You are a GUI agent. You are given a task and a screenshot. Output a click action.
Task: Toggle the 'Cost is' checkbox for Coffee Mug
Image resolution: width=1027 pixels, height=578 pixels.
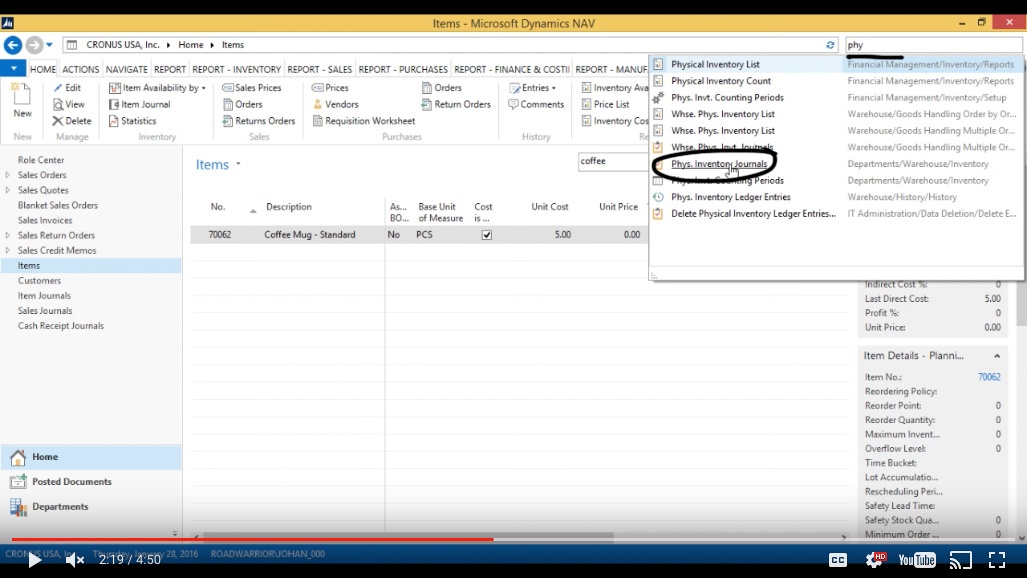487,234
